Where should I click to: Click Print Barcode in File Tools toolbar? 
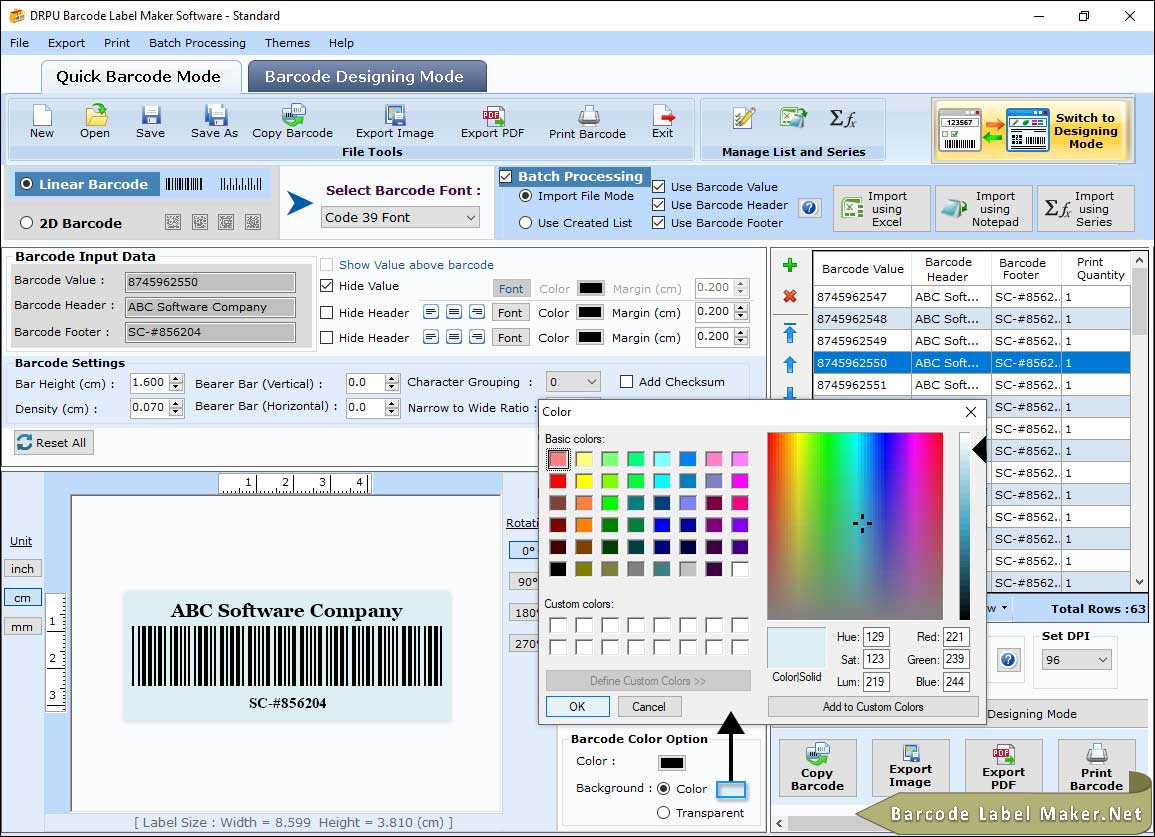[587, 122]
